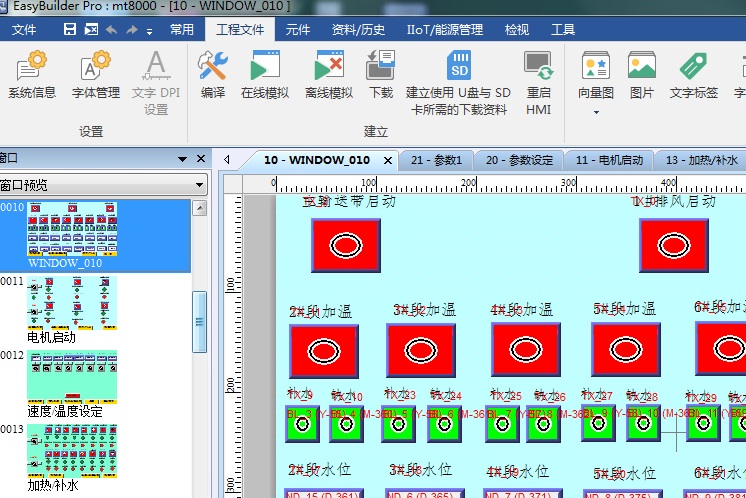
Task: Open the 系统信息 system settings
Action: click(x=32, y=76)
